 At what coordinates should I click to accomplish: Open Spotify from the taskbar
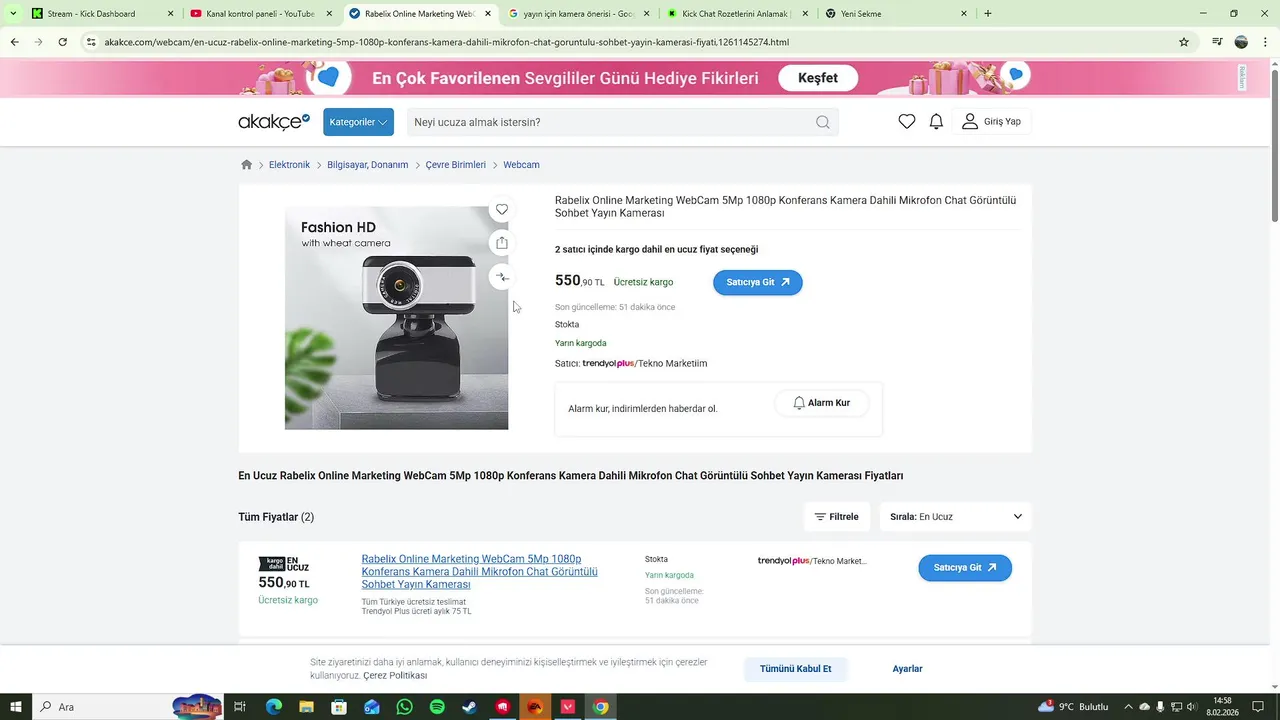click(437, 707)
